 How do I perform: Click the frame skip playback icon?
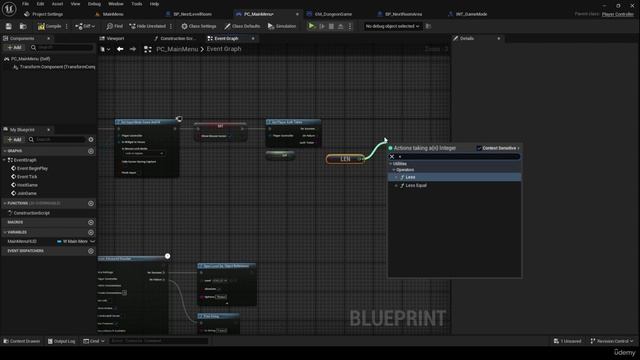click(322, 26)
